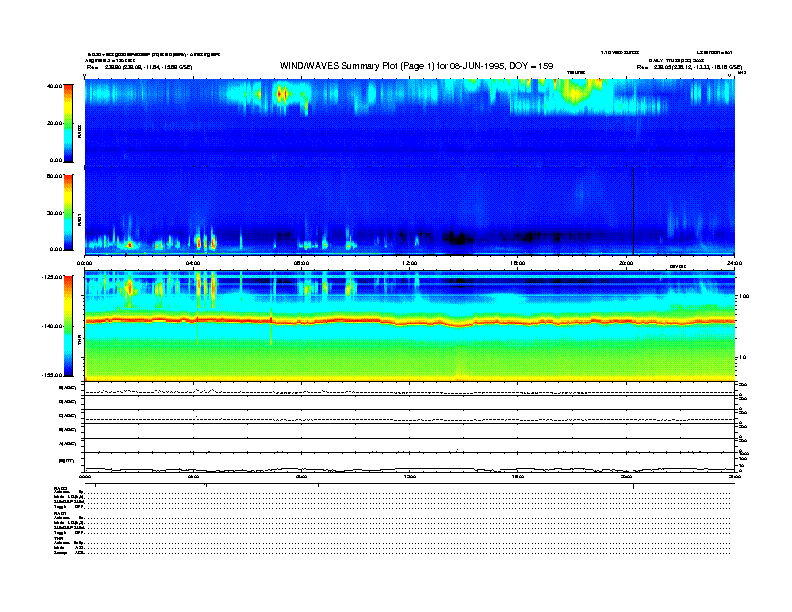Click the 12:00 time label under RAD1 panel
Viewport: 792px width, 612px height.
tap(410, 263)
